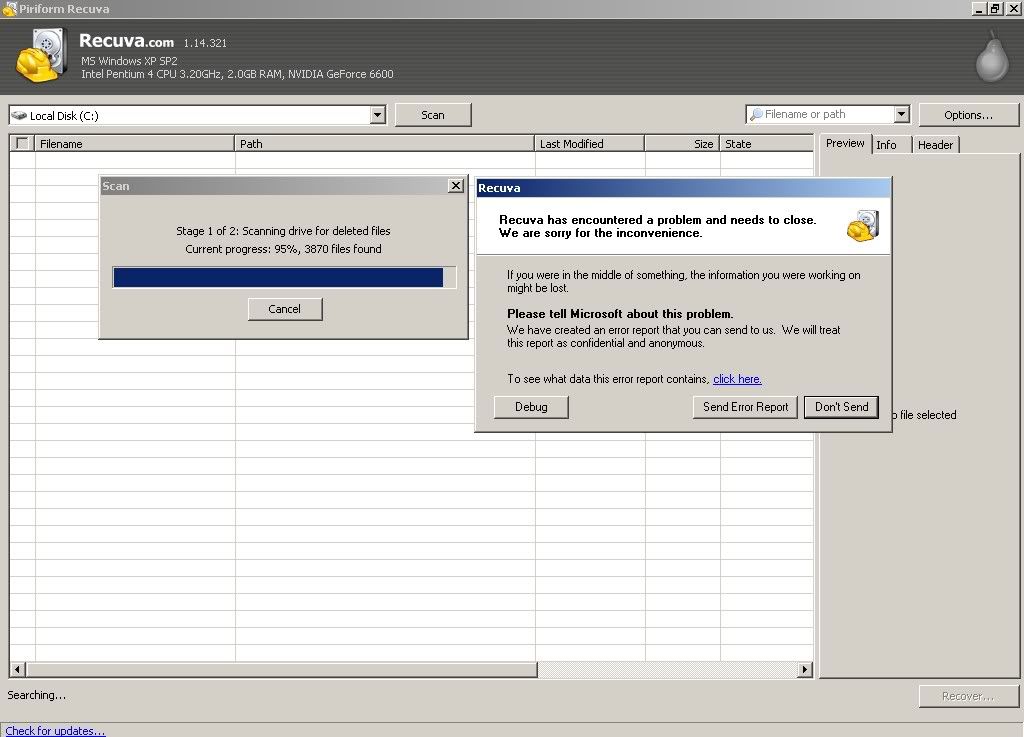Open the Options dialog
Screen dimensions: 1024x737
click(x=968, y=115)
